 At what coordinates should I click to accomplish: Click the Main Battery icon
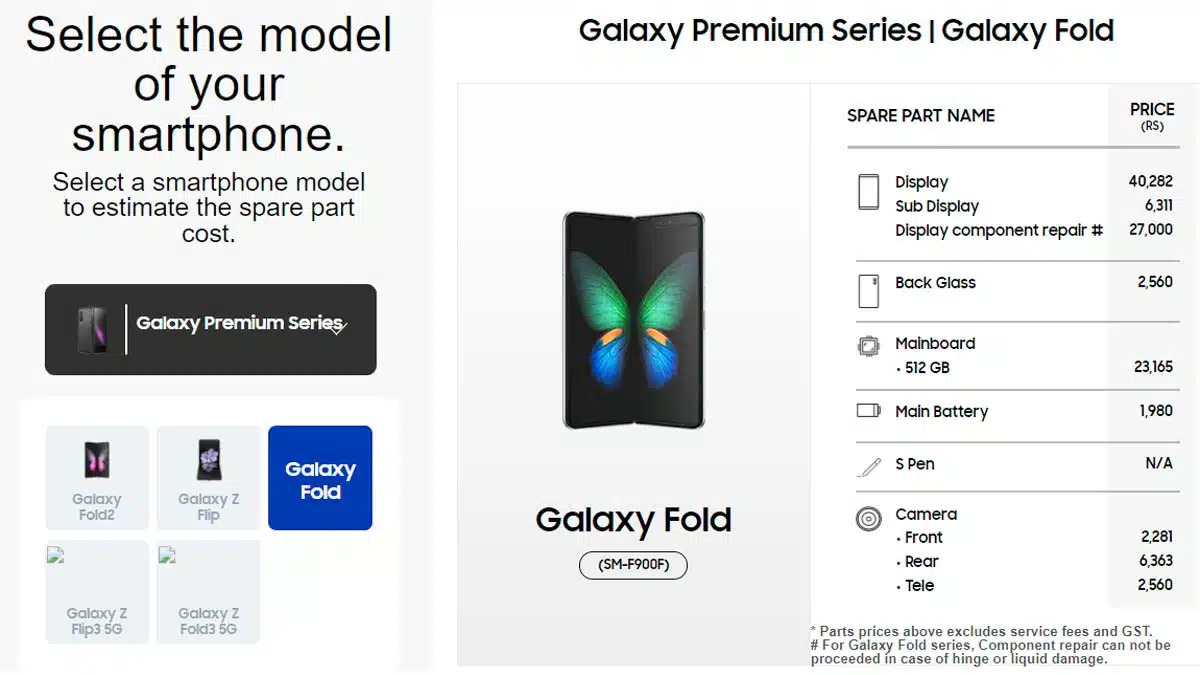[867, 411]
